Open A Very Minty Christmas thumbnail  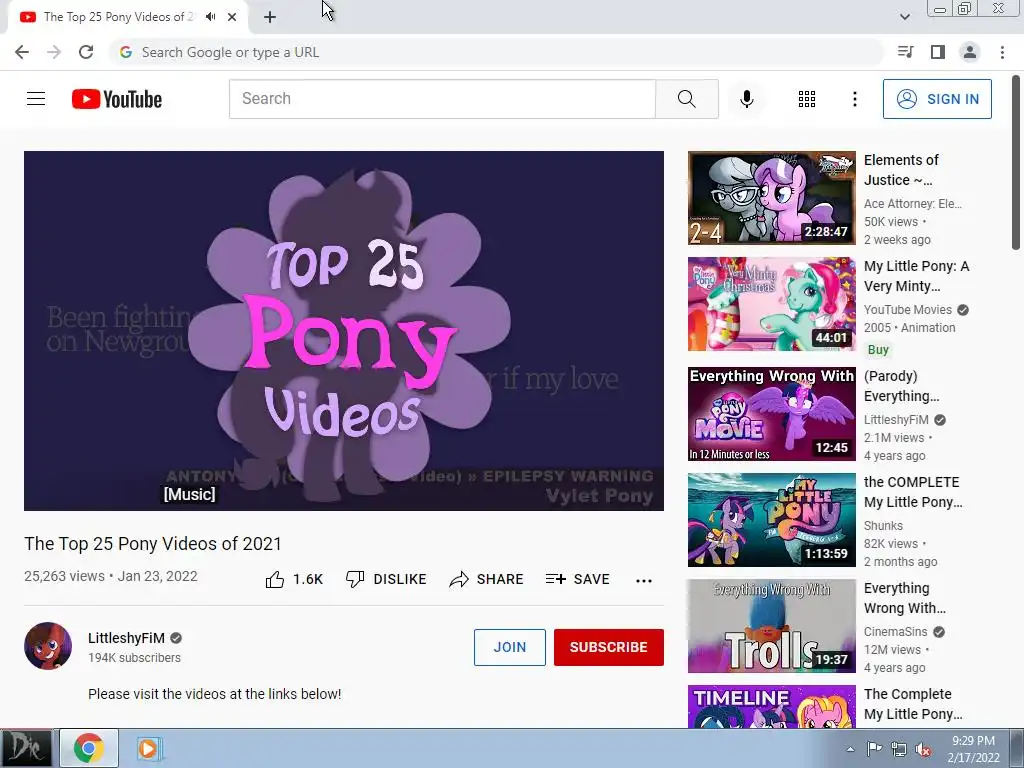[771, 304]
